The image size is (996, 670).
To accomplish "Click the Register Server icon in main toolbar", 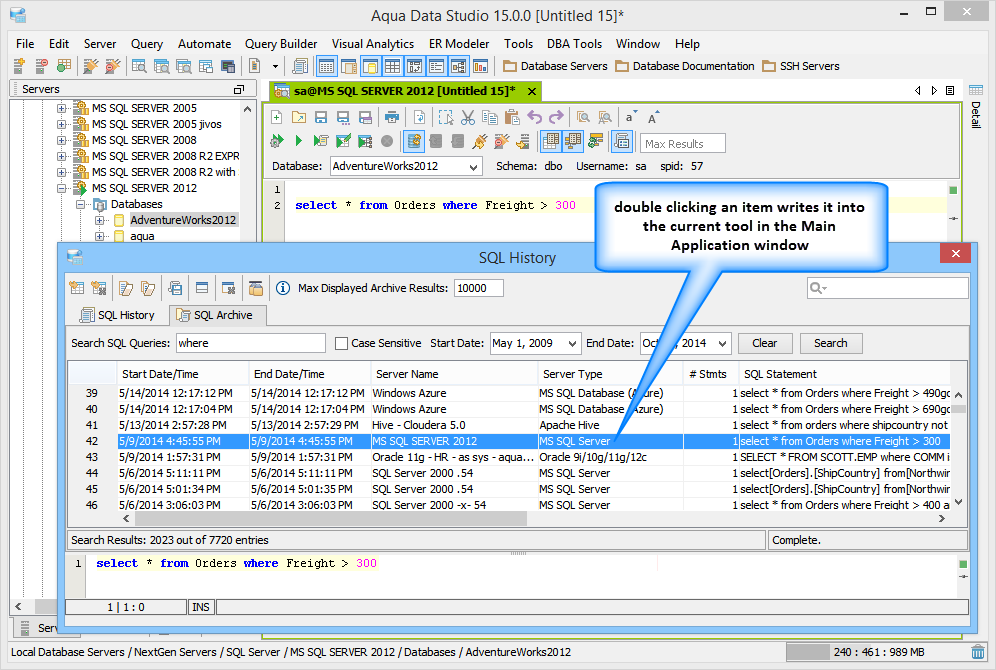I will click(x=19, y=65).
